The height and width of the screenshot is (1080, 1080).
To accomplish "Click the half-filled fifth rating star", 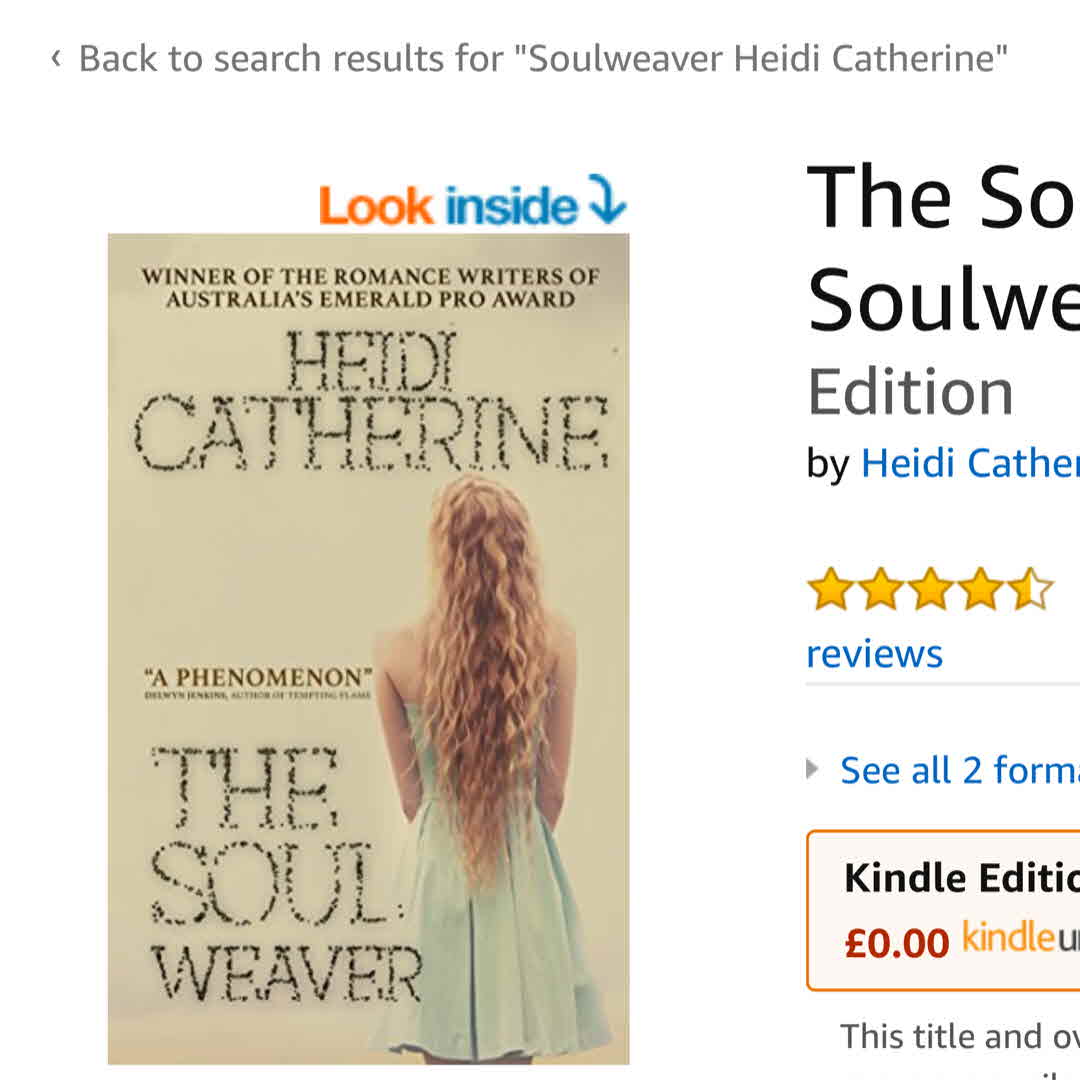I will [x=1032, y=589].
